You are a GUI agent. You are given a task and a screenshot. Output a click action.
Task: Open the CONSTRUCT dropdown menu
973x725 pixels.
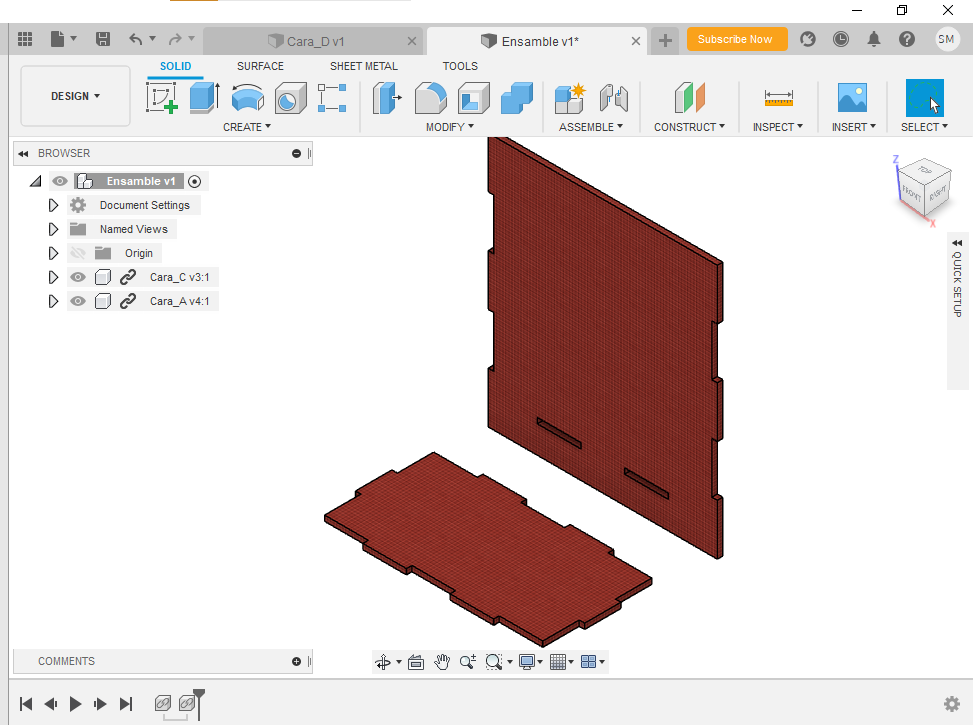pyautogui.click(x=689, y=127)
